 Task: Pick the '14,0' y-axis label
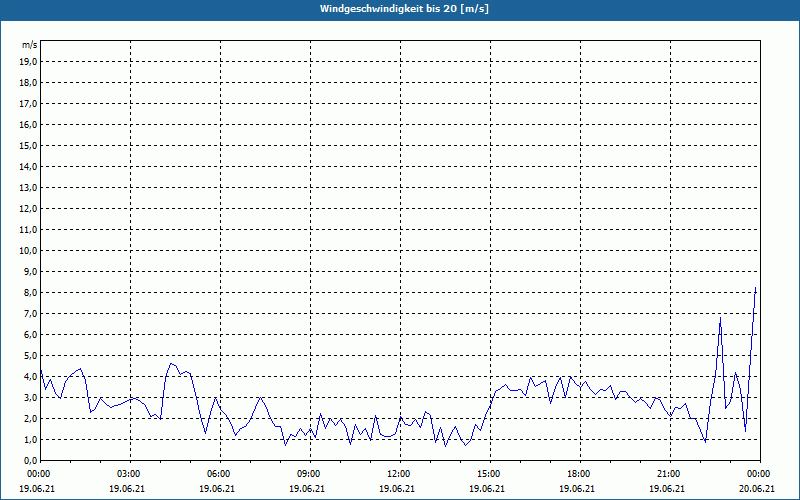point(29,166)
